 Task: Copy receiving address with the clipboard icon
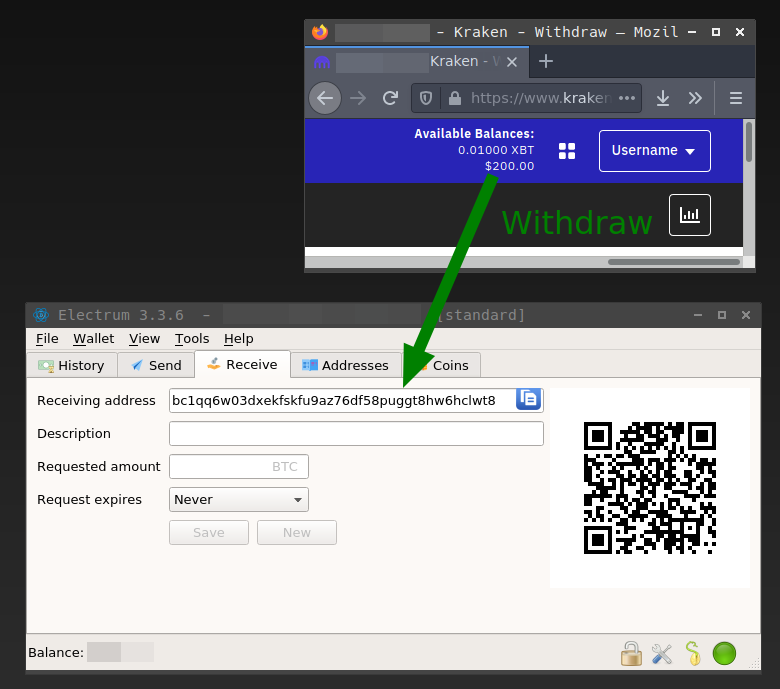point(528,399)
